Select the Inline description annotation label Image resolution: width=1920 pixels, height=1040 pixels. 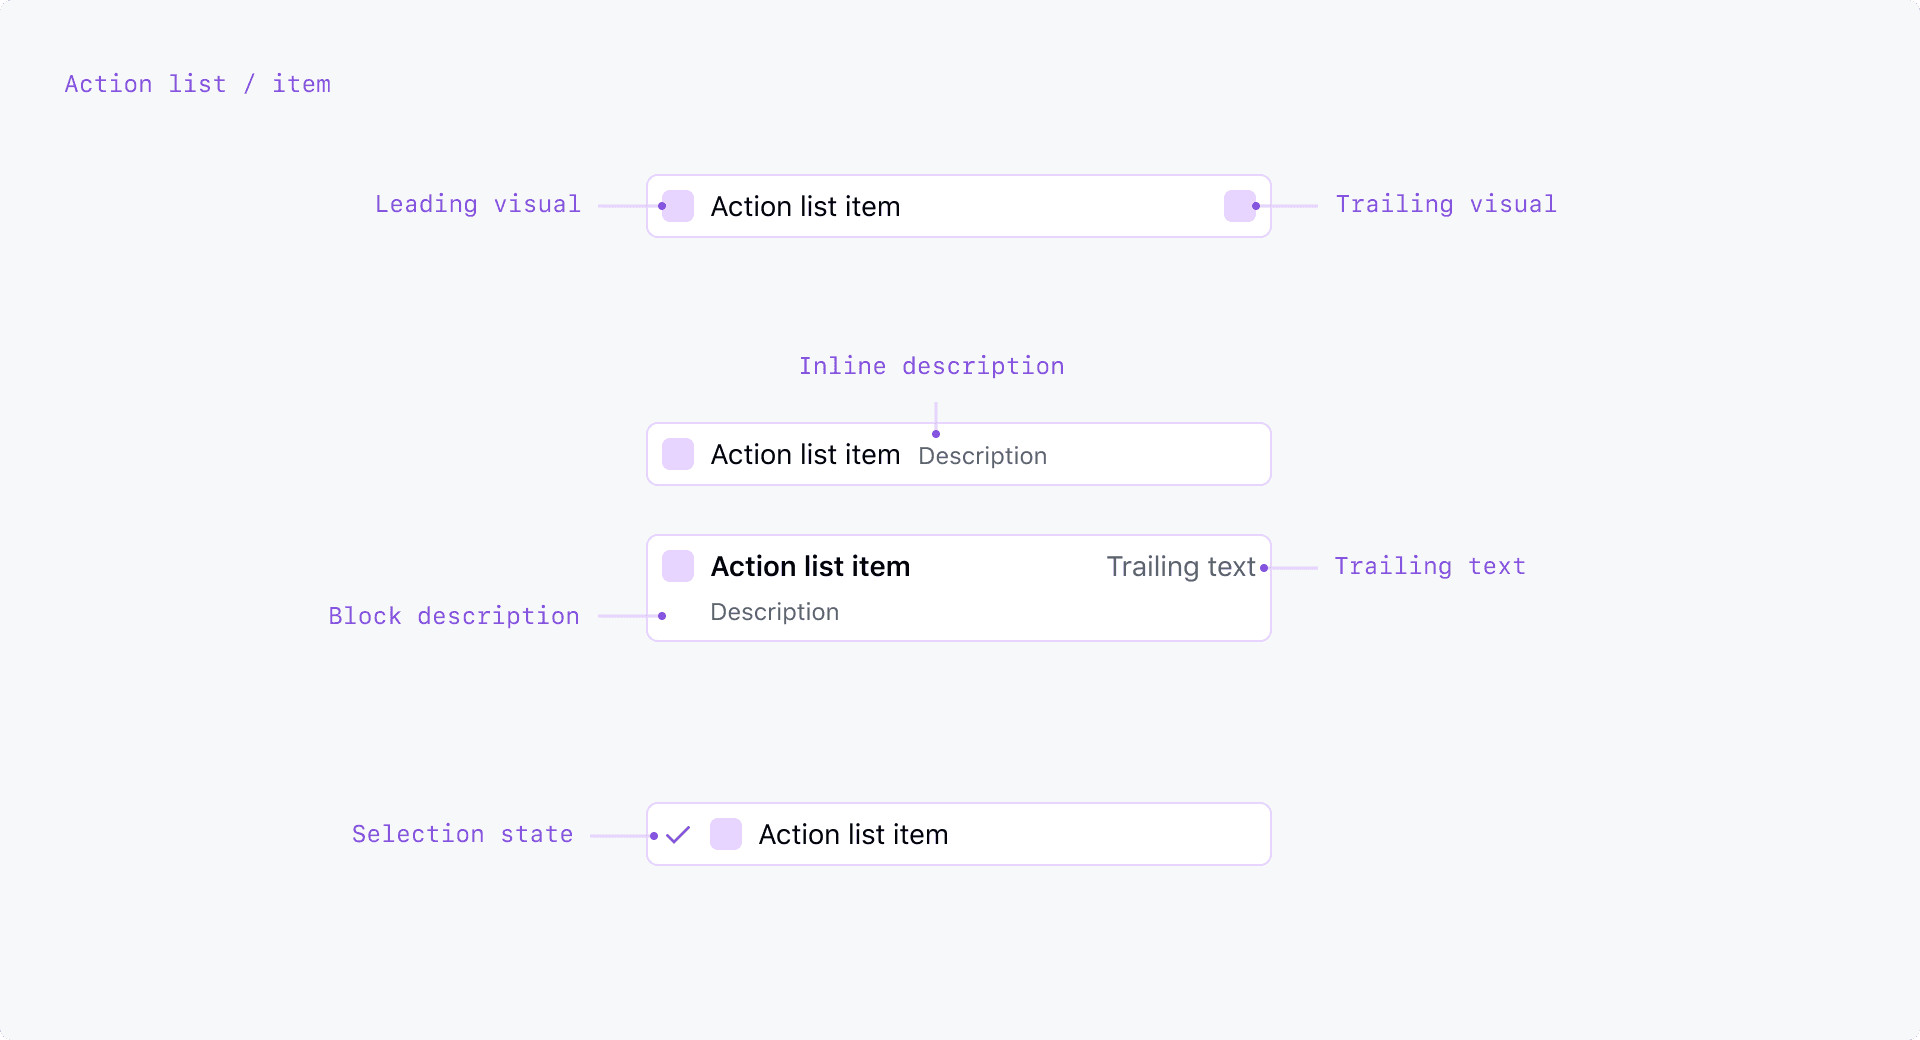pyautogui.click(x=931, y=366)
